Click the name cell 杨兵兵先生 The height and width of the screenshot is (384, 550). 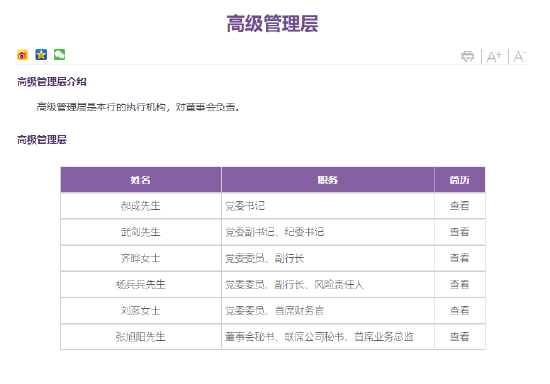(141, 284)
